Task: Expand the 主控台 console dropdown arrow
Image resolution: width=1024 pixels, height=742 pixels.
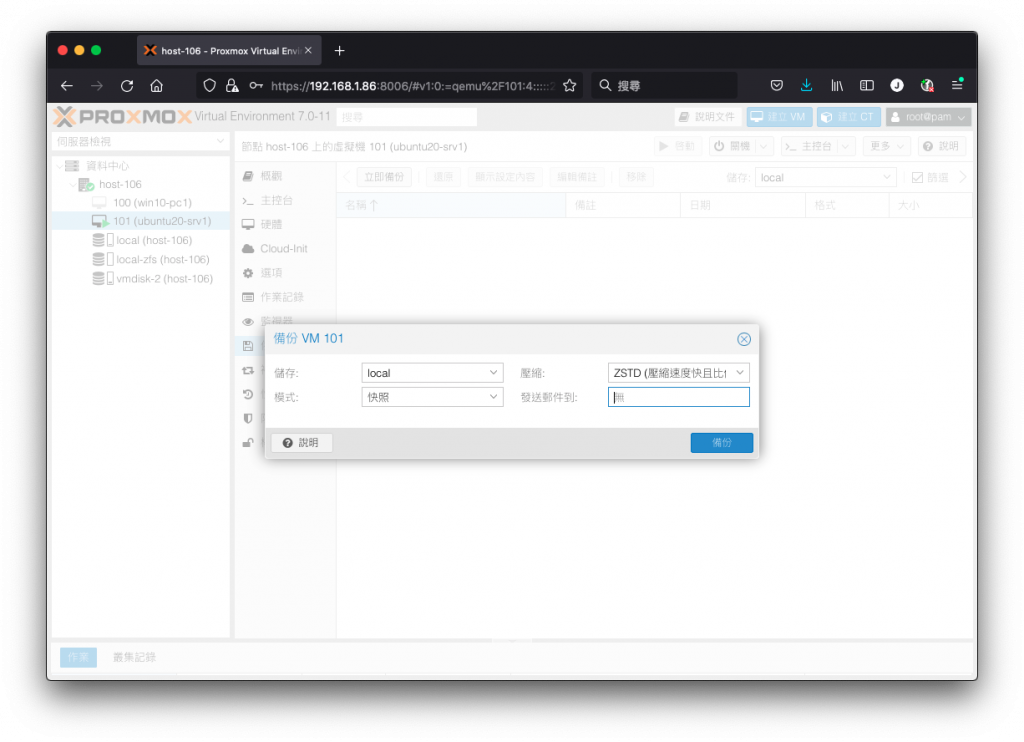Action: click(x=846, y=146)
